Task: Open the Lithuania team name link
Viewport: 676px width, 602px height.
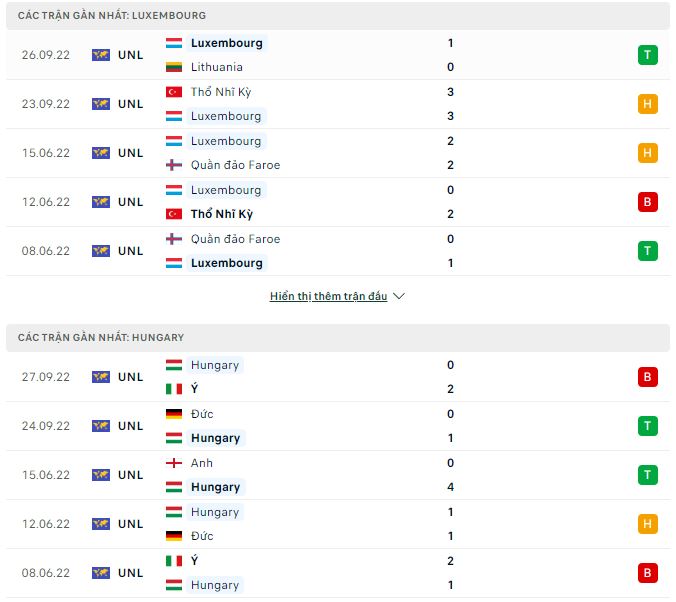Action: 216,67
